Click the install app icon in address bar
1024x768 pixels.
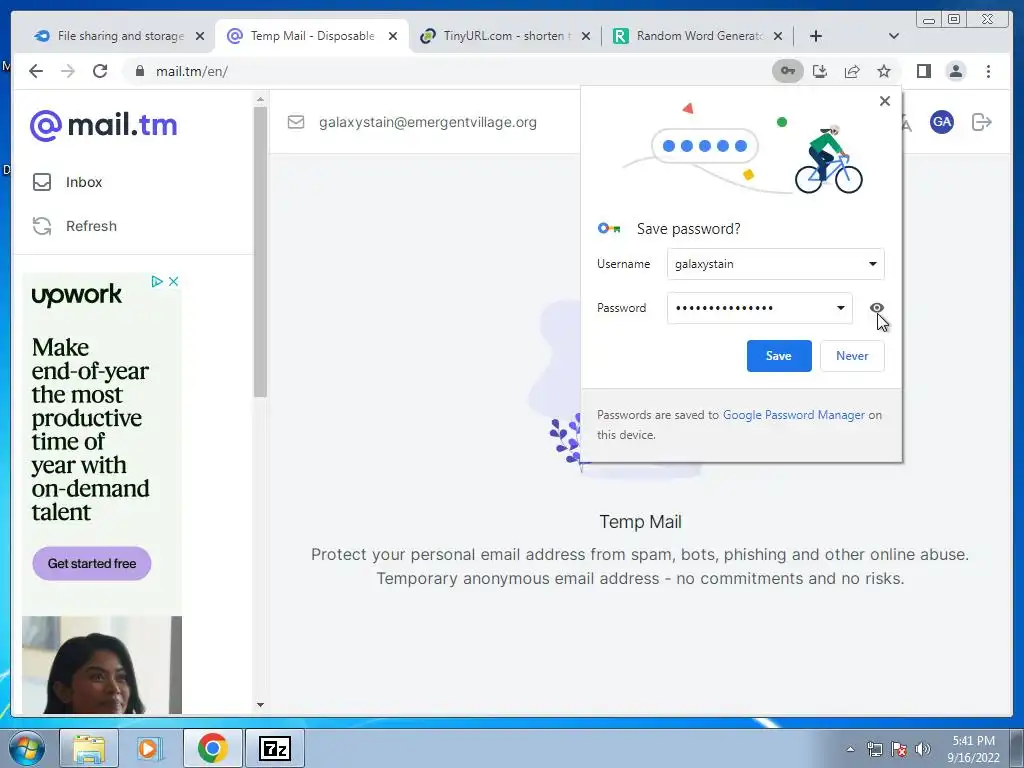click(x=820, y=71)
